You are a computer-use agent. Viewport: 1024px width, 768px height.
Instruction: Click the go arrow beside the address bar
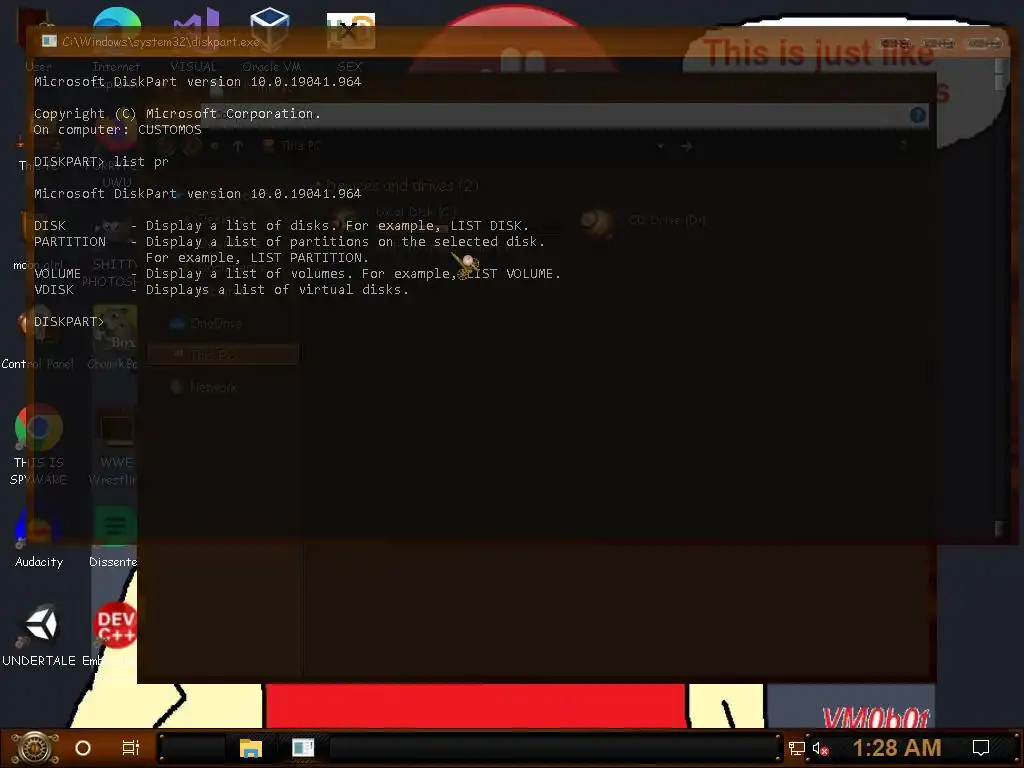(686, 146)
